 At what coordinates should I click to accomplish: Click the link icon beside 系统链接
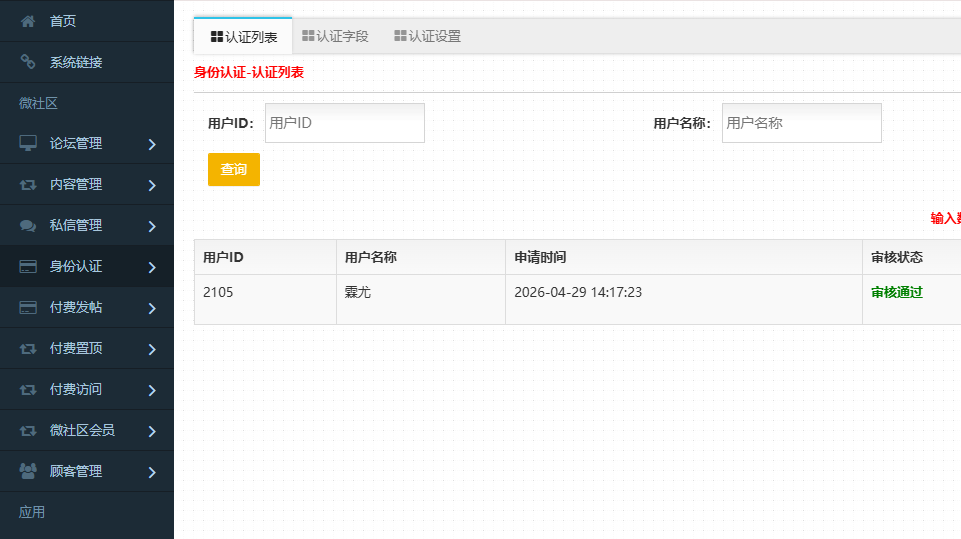[28, 62]
